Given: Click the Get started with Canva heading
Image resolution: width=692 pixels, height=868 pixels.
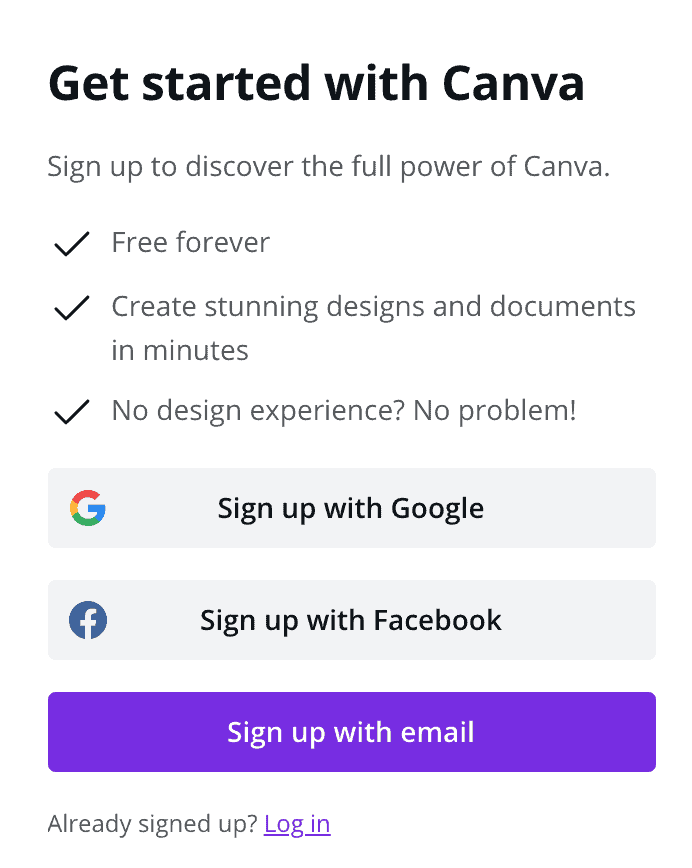Looking at the screenshot, I should pos(316,84).
